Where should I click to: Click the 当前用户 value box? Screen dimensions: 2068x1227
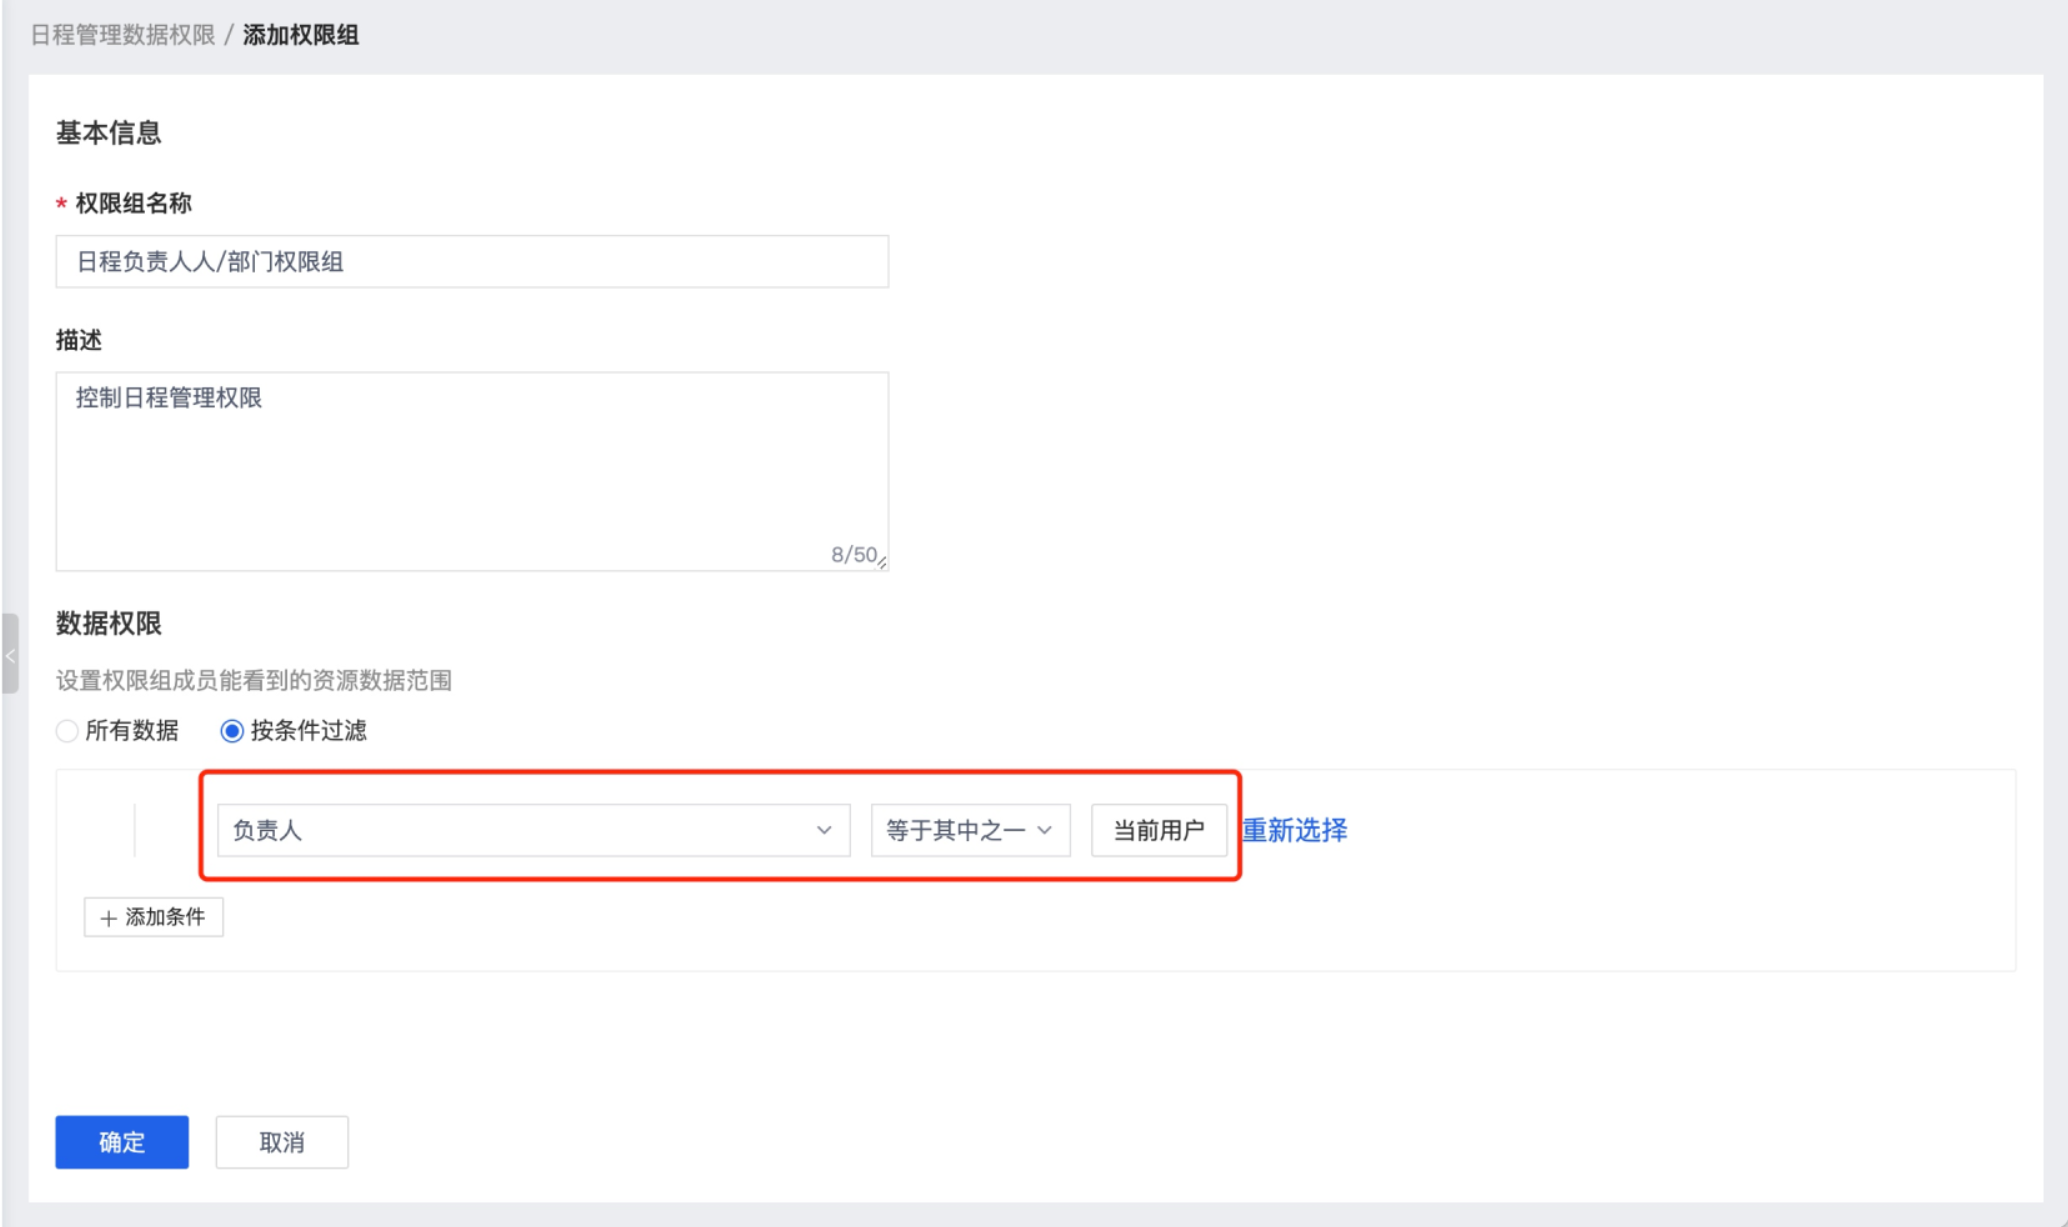click(x=1158, y=830)
